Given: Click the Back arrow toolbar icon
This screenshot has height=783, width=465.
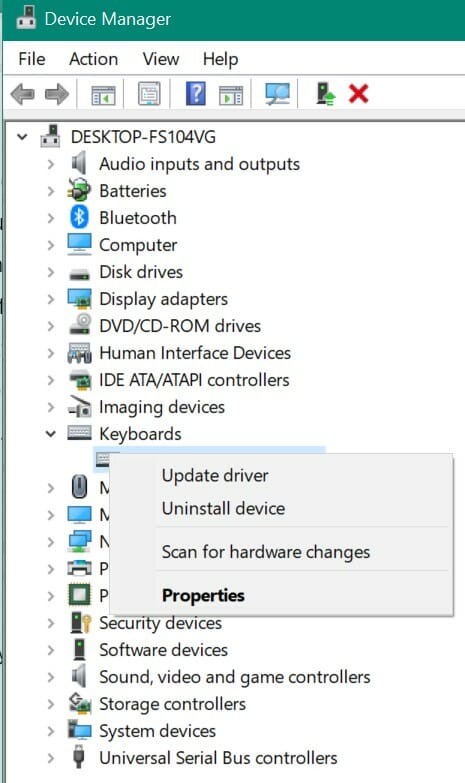Looking at the screenshot, I should coord(22,93).
